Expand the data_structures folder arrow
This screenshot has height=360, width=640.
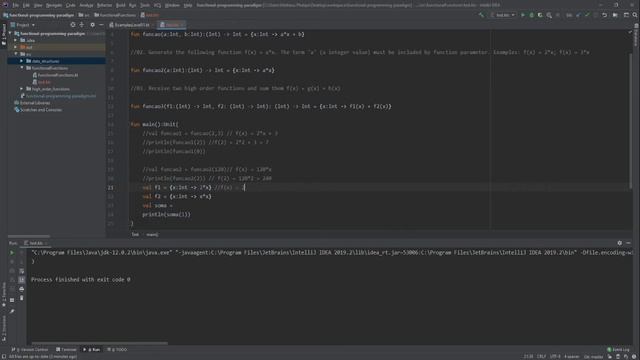(22, 61)
